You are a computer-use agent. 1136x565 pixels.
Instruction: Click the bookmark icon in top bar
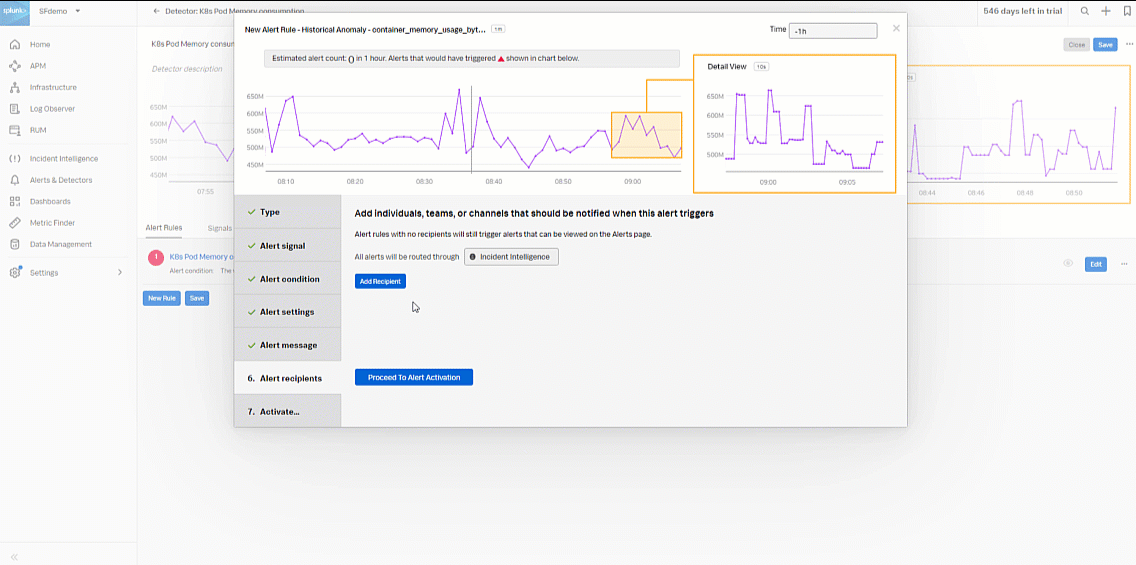pyautogui.click(x=1127, y=11)
